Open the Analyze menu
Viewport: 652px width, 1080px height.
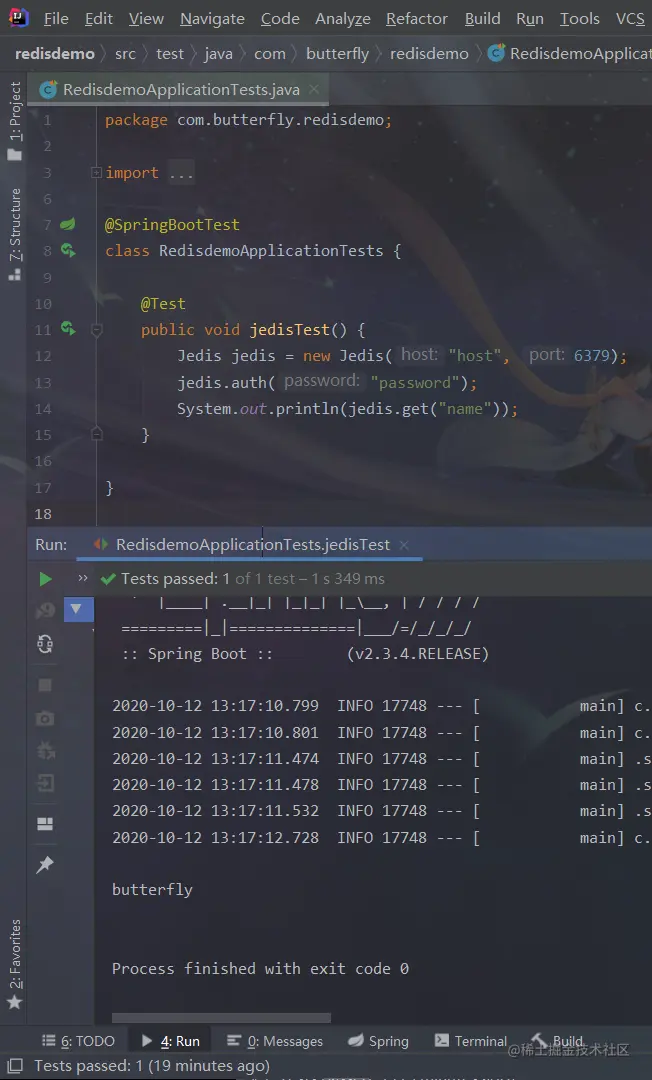(x=343, y=19)
